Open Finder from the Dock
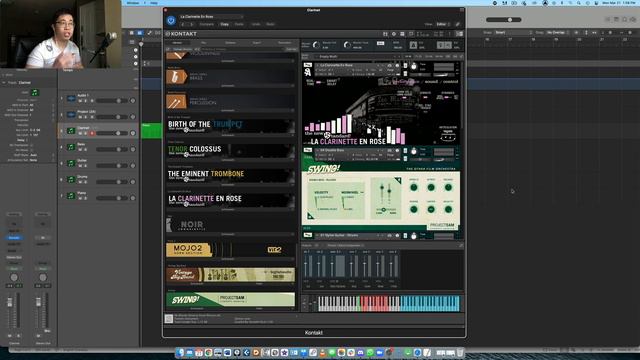 click(181, 352)
